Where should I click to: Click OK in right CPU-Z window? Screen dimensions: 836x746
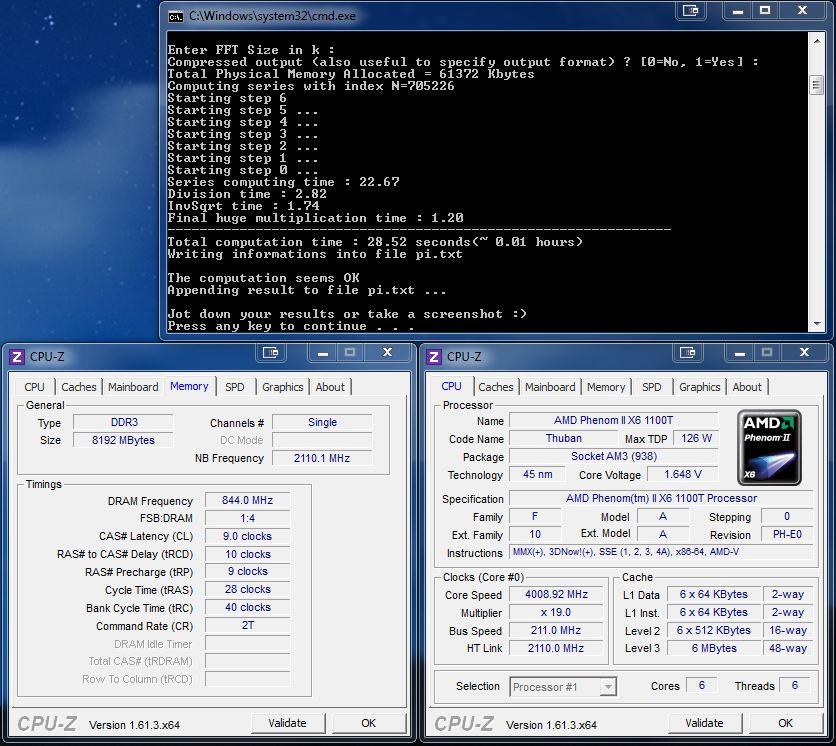(785, 723)
